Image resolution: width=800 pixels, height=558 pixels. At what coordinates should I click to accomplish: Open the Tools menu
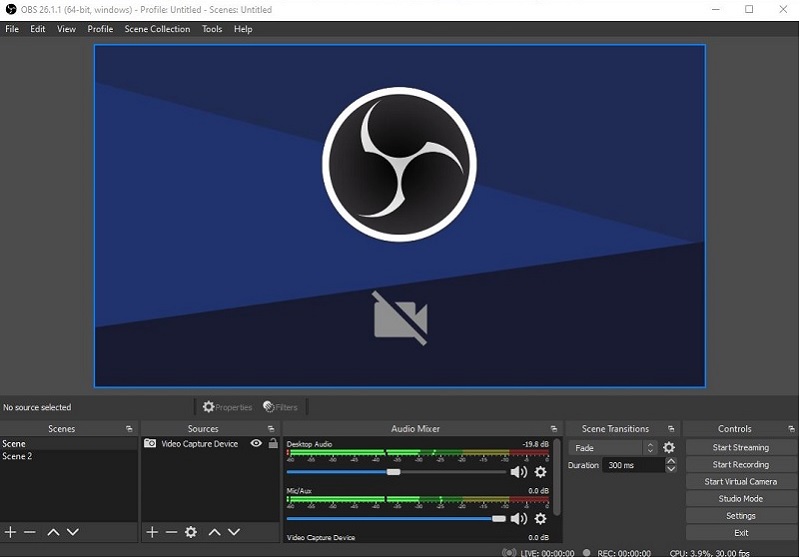212,29
